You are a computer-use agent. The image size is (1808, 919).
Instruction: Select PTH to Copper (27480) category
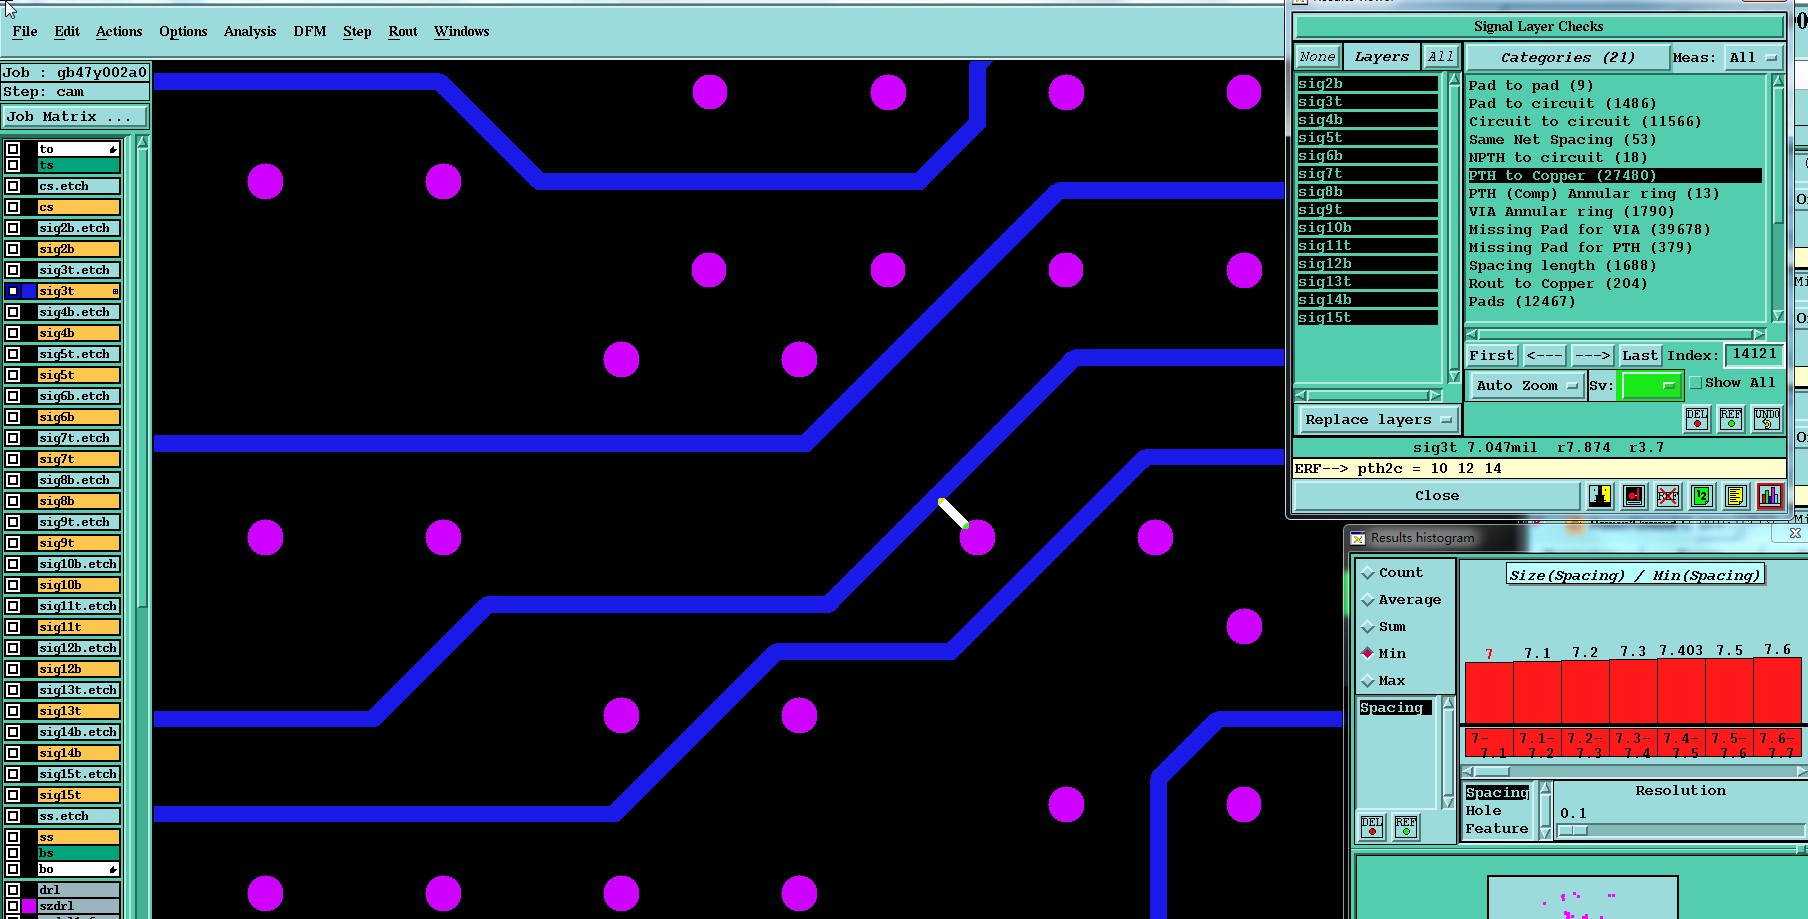tap(1614, 176)
